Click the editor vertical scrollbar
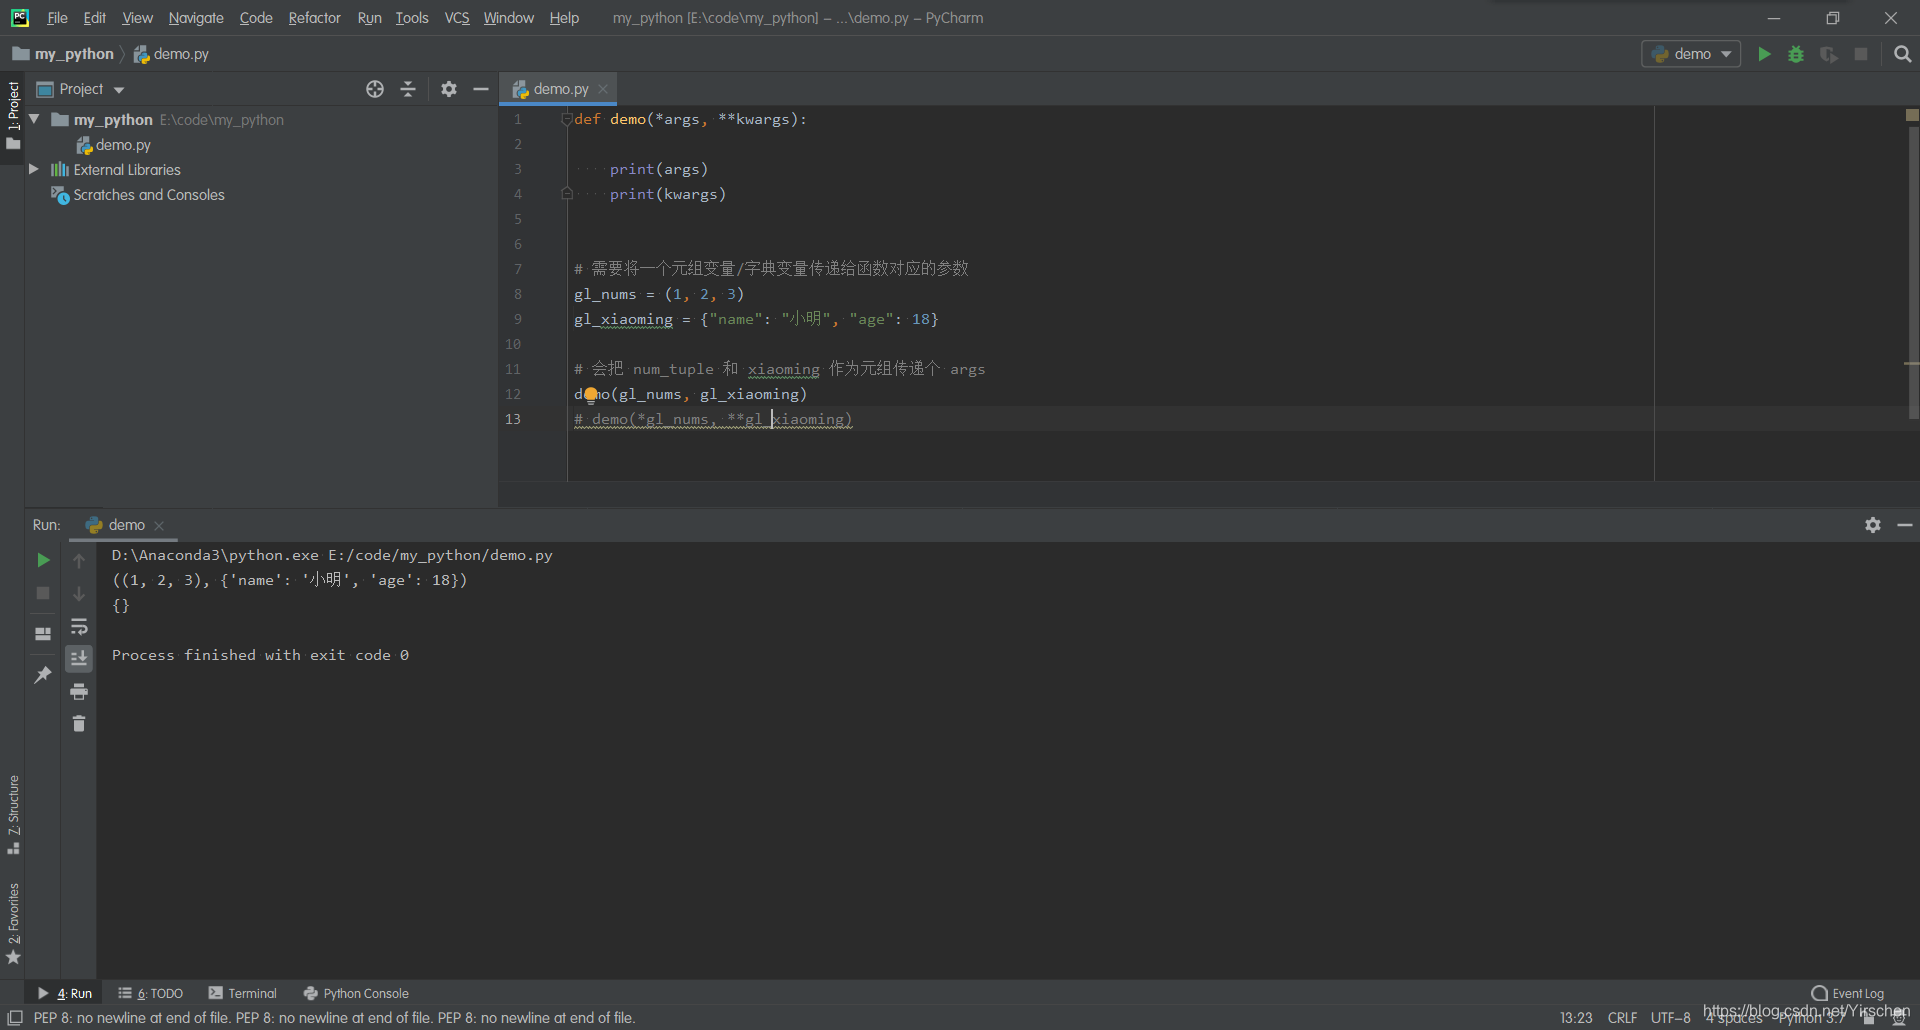The width and height of the screenshot is (1920, 1030). click(x=1913, y=272)
